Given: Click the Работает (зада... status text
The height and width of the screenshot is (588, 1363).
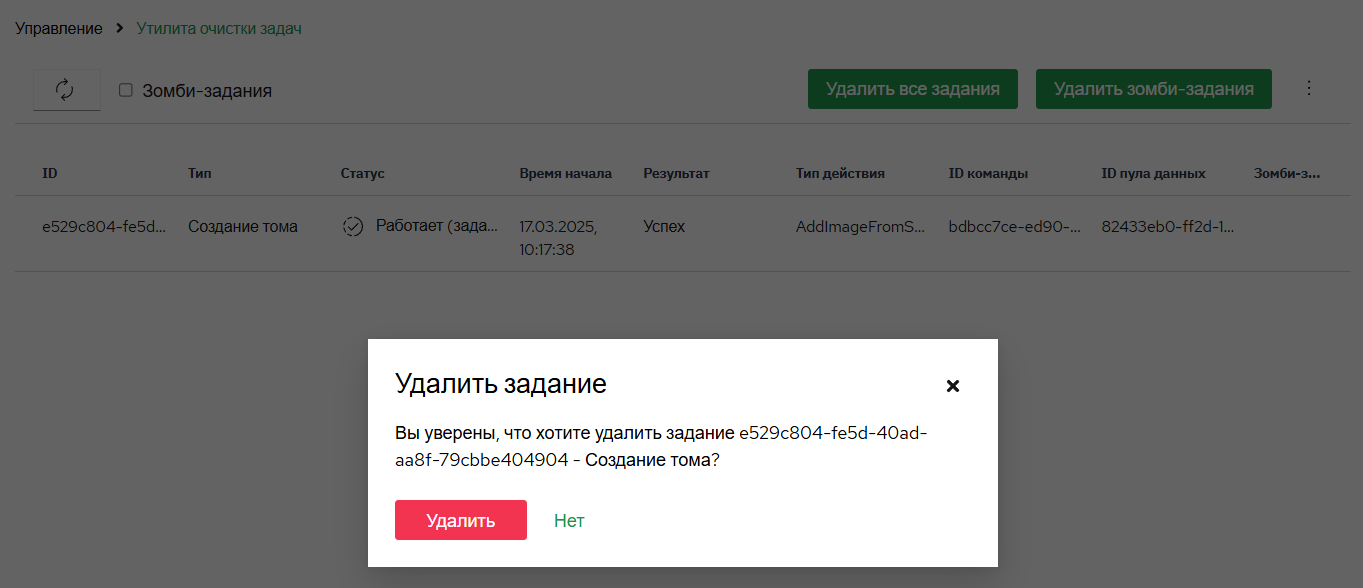Looking at the screenshot, I should tap(437, 226).
